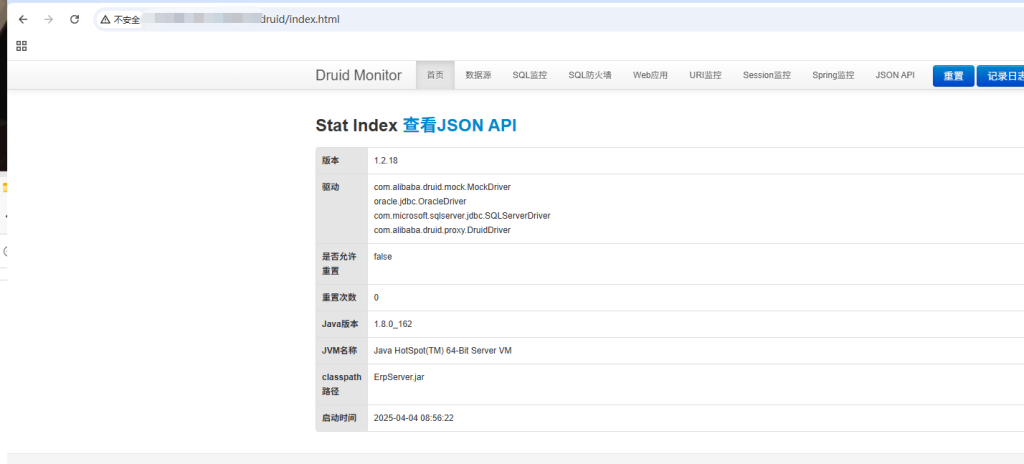Open the Spring监控 tab
Viewport: 1024px width, 464px height.
[833, 75]
